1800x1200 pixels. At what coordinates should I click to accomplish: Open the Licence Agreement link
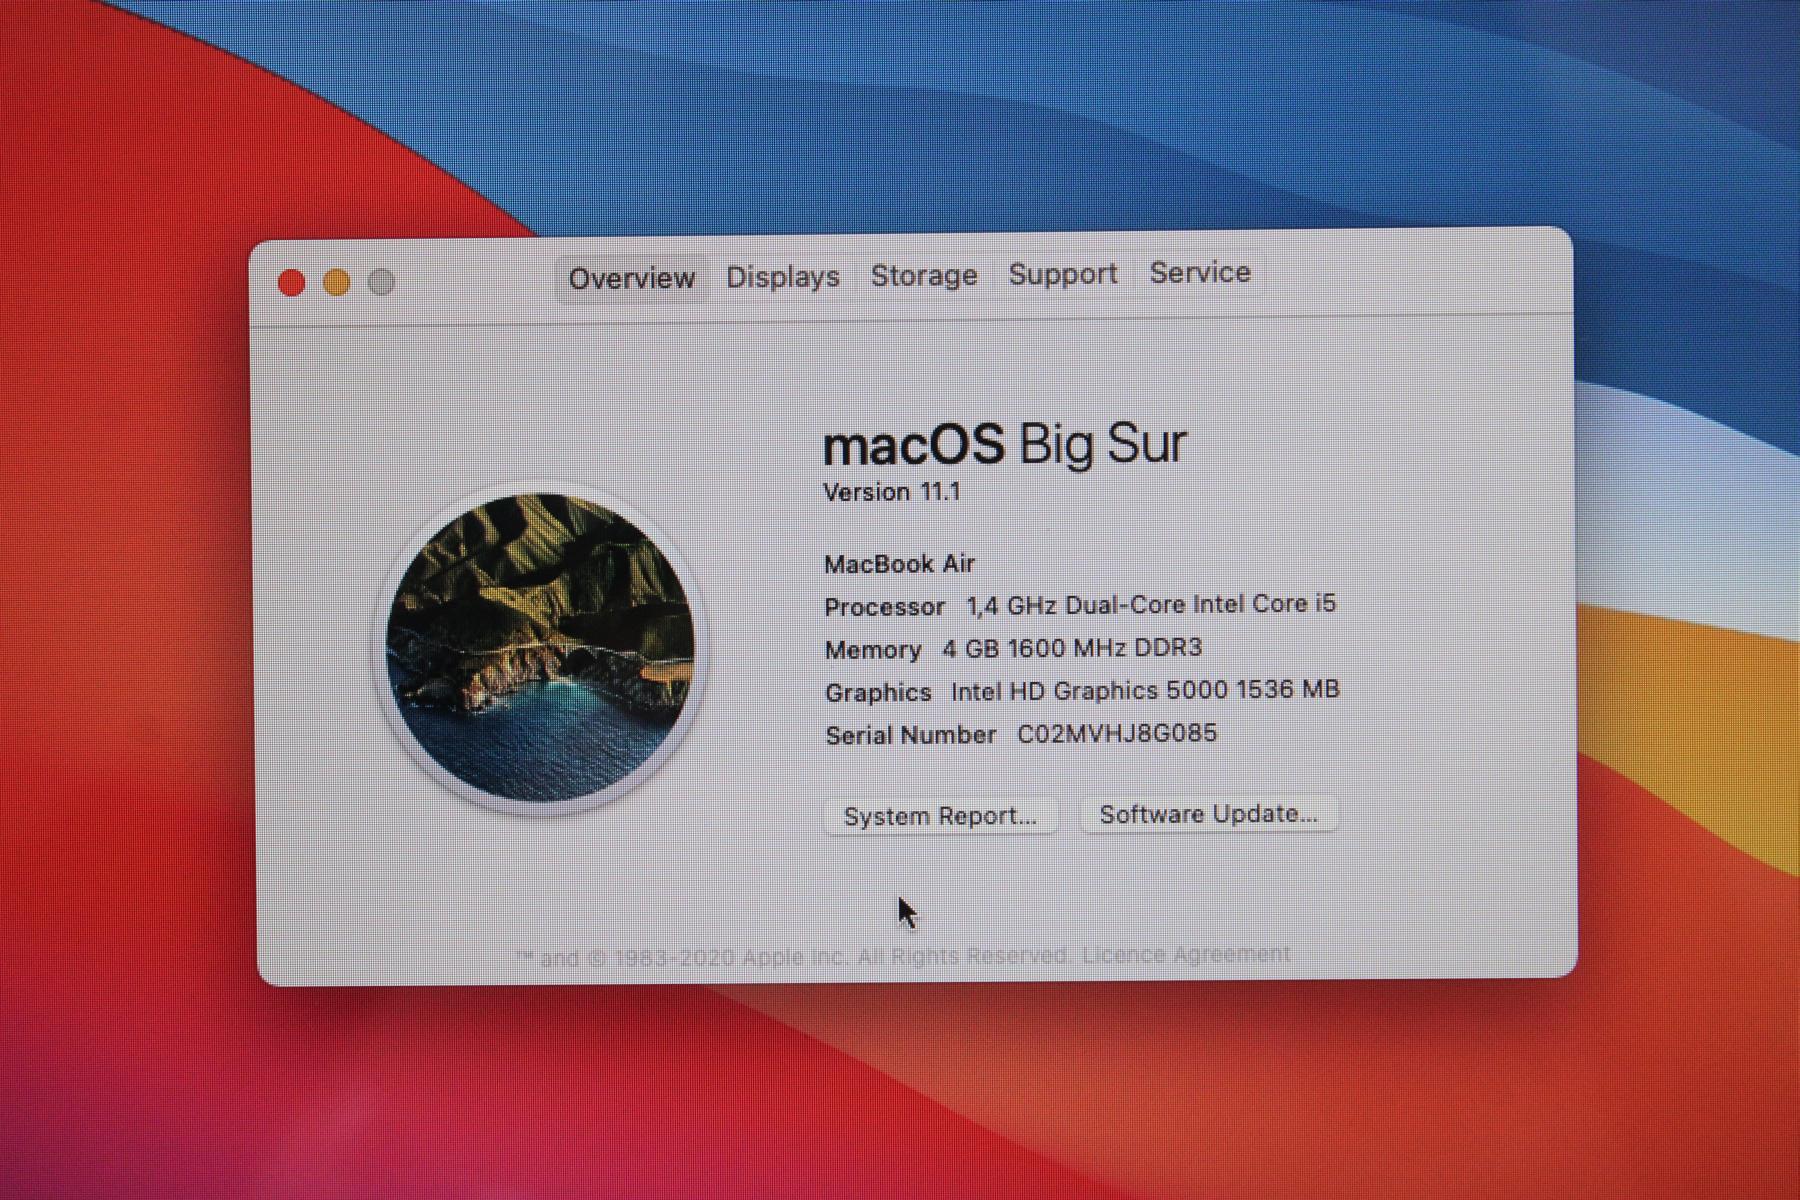pos(1186,955)
